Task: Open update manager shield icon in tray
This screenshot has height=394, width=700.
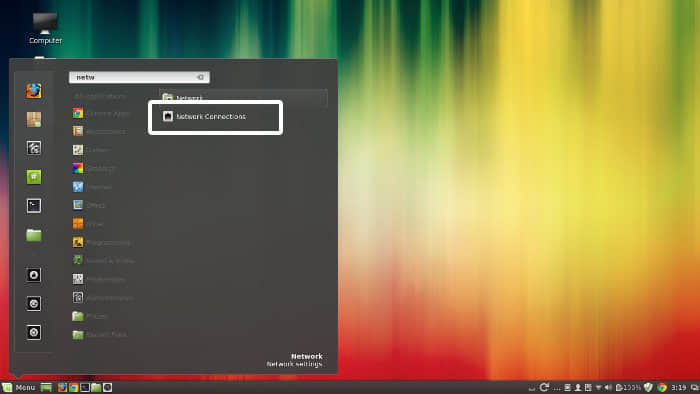Action: pos(648,387)
